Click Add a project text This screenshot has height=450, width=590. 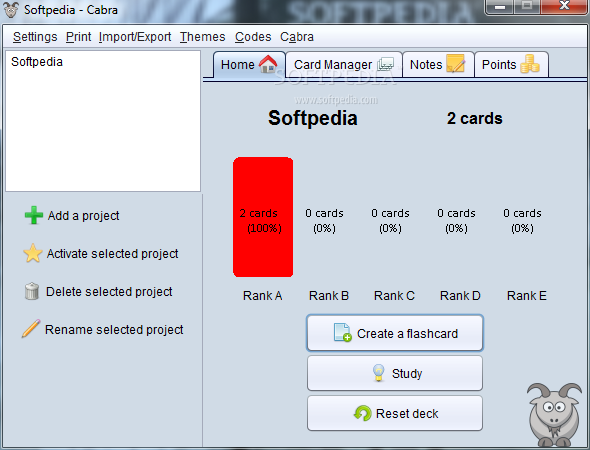pyautogui.click(x=84, y=216)
